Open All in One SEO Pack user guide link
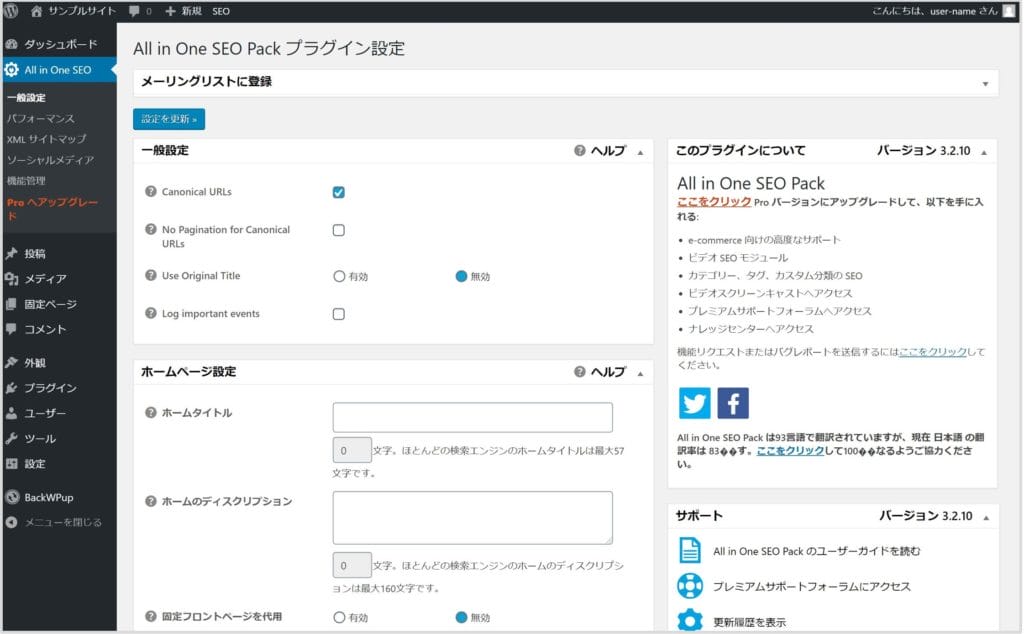The width and height of the screenshot is (1024, 634). click(x=816, y=551)
